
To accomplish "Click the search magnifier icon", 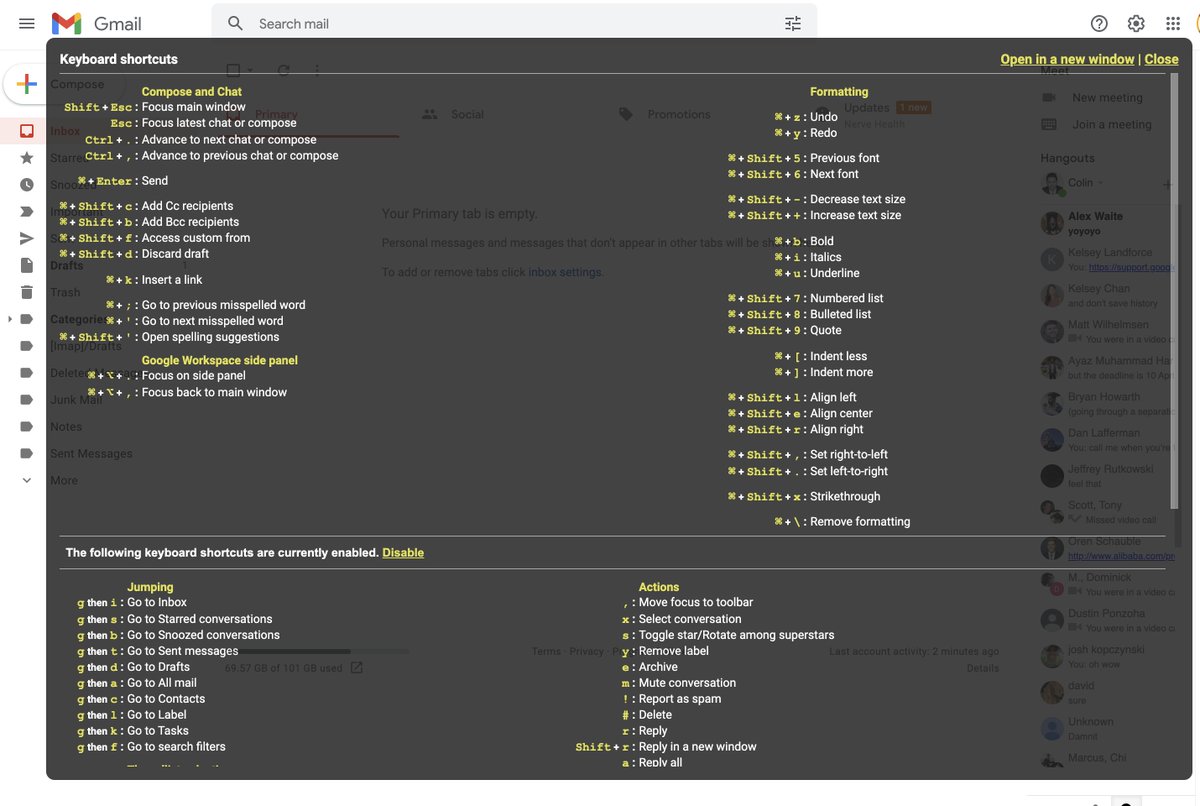I will (235, 23).
